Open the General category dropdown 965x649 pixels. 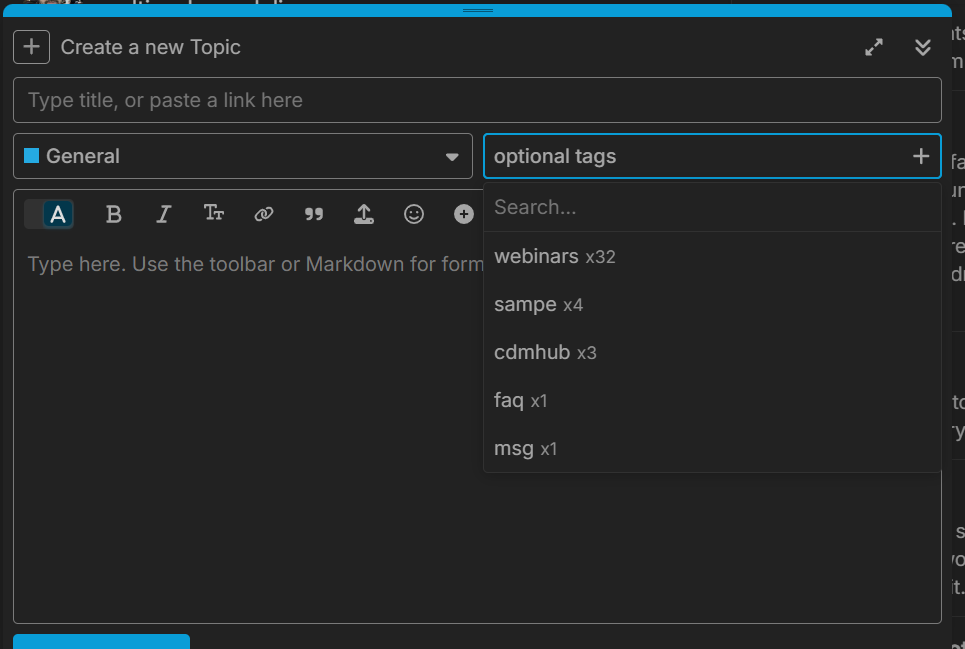click(x=243, y=156)
